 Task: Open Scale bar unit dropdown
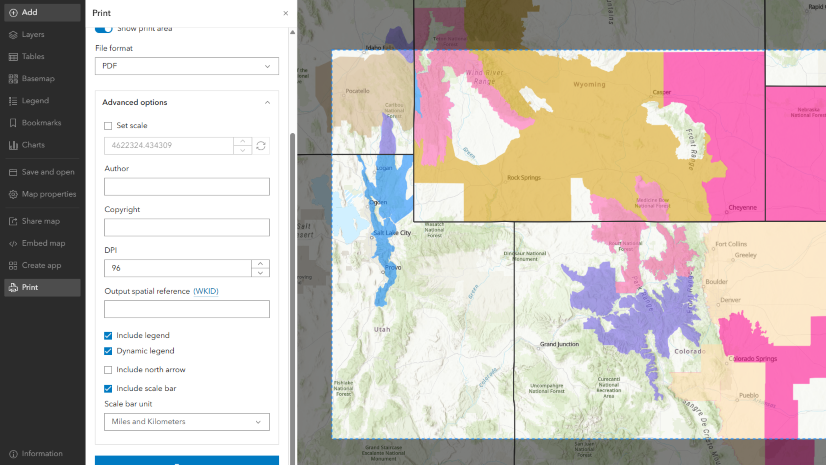tap(187, 422)
